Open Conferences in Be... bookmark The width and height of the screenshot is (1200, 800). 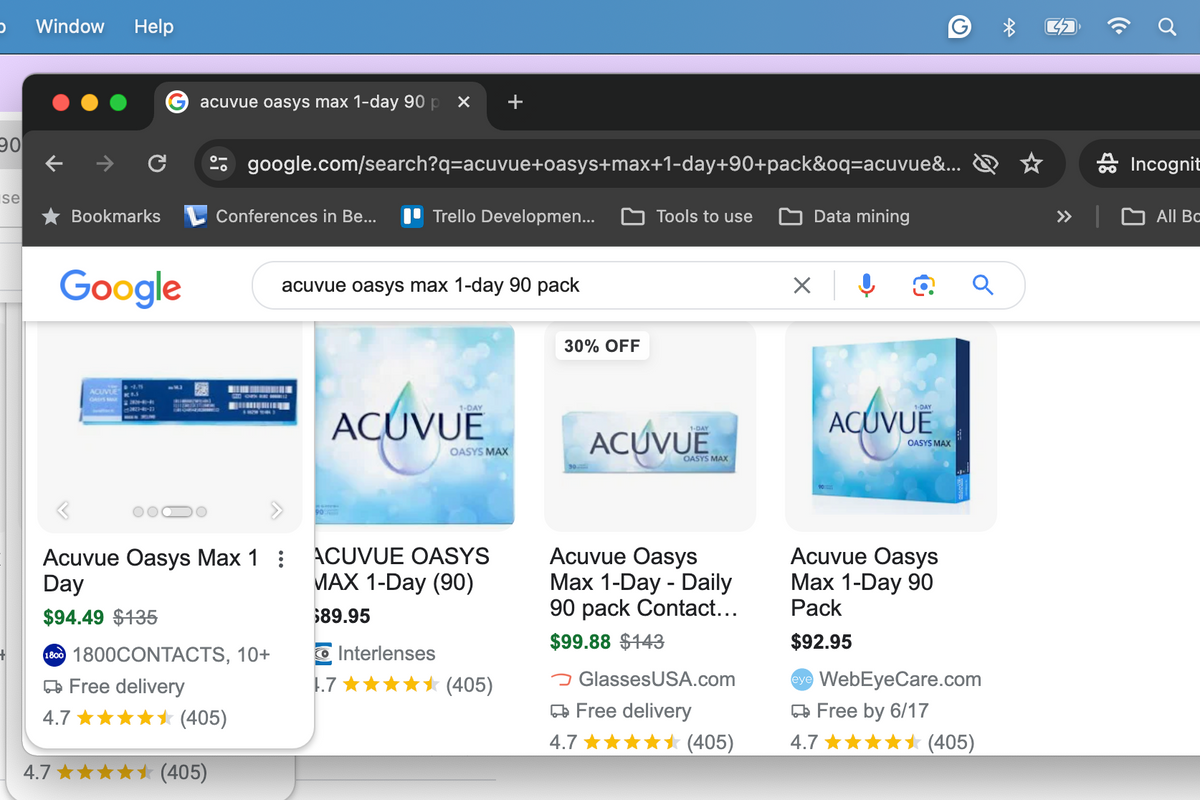coord(280,216)
